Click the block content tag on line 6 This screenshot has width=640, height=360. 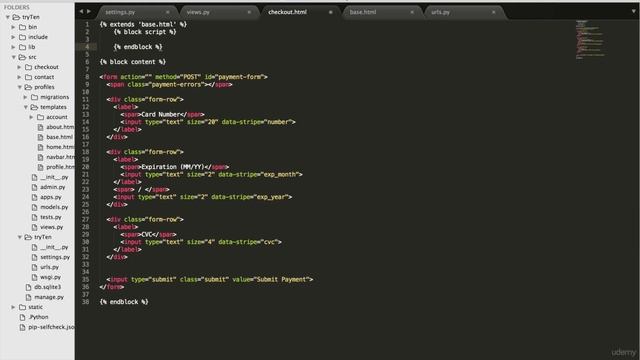(x=133, y=62)
